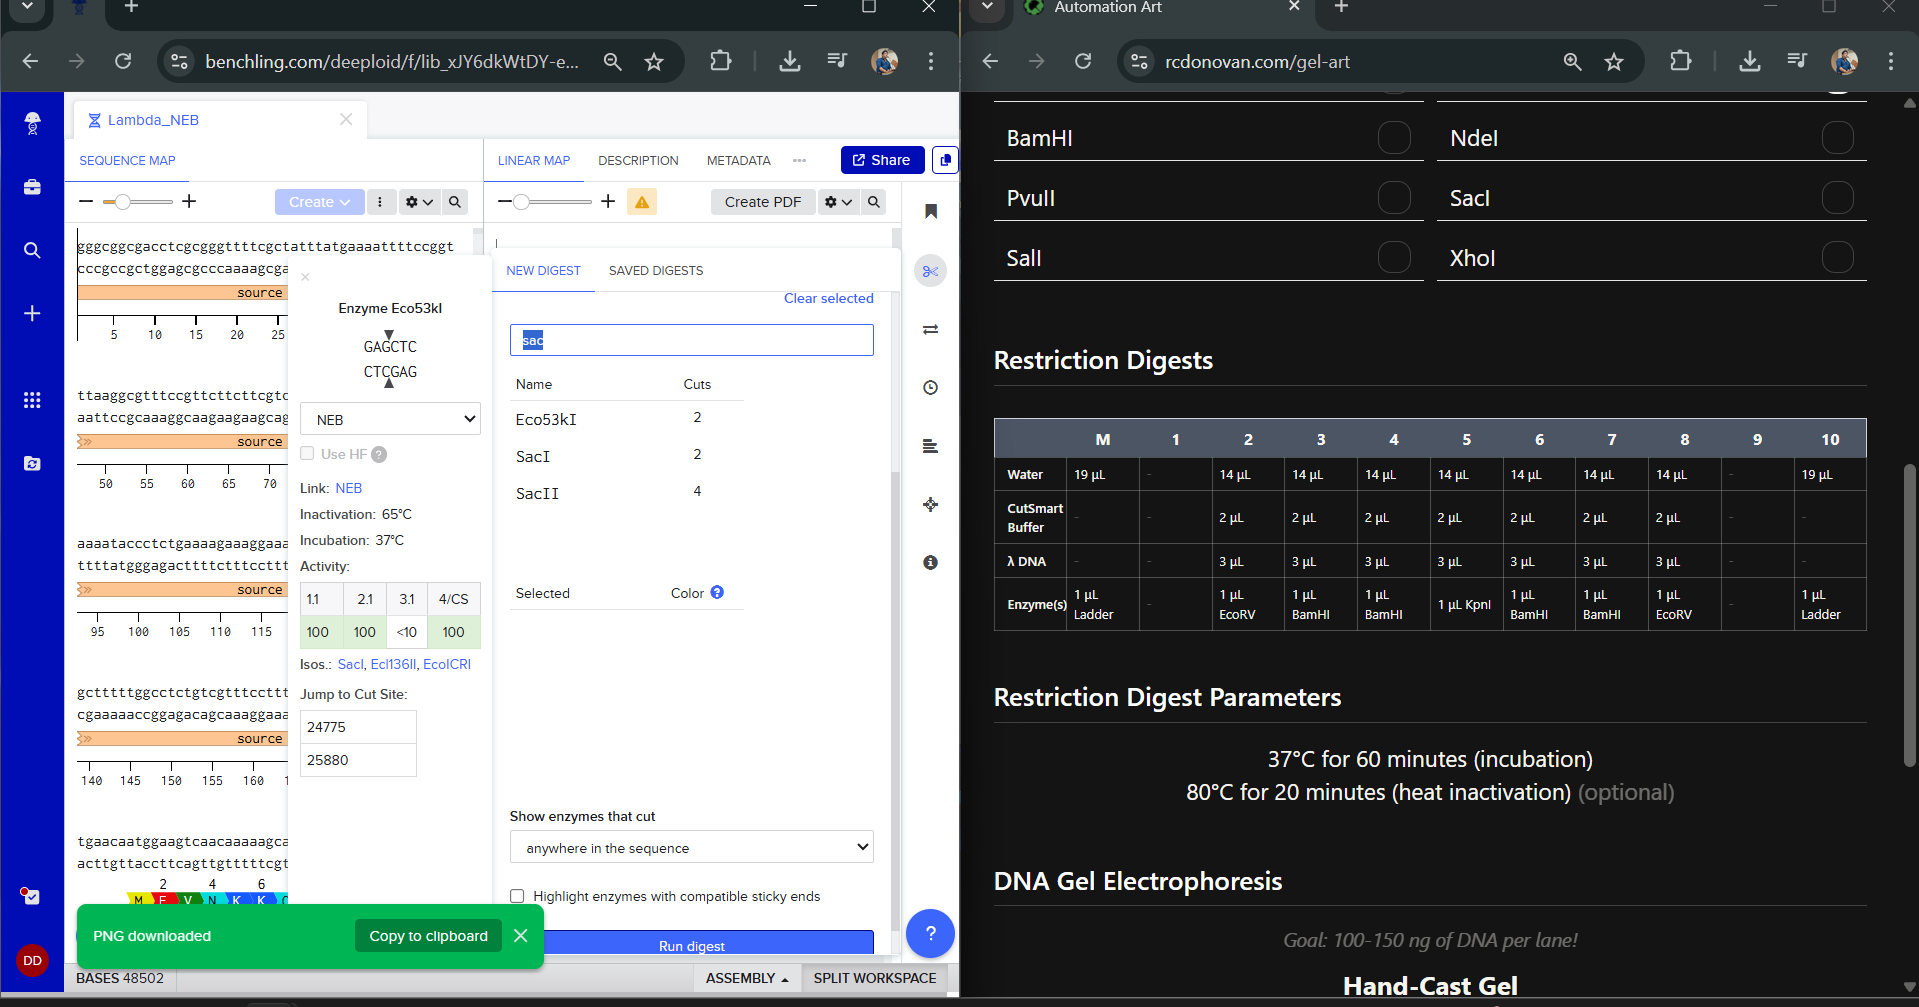Viewport: 1919px width, 1007px height.
Task: Click the bookmark icon in right sidebar
Action: [x=930, y=211]
